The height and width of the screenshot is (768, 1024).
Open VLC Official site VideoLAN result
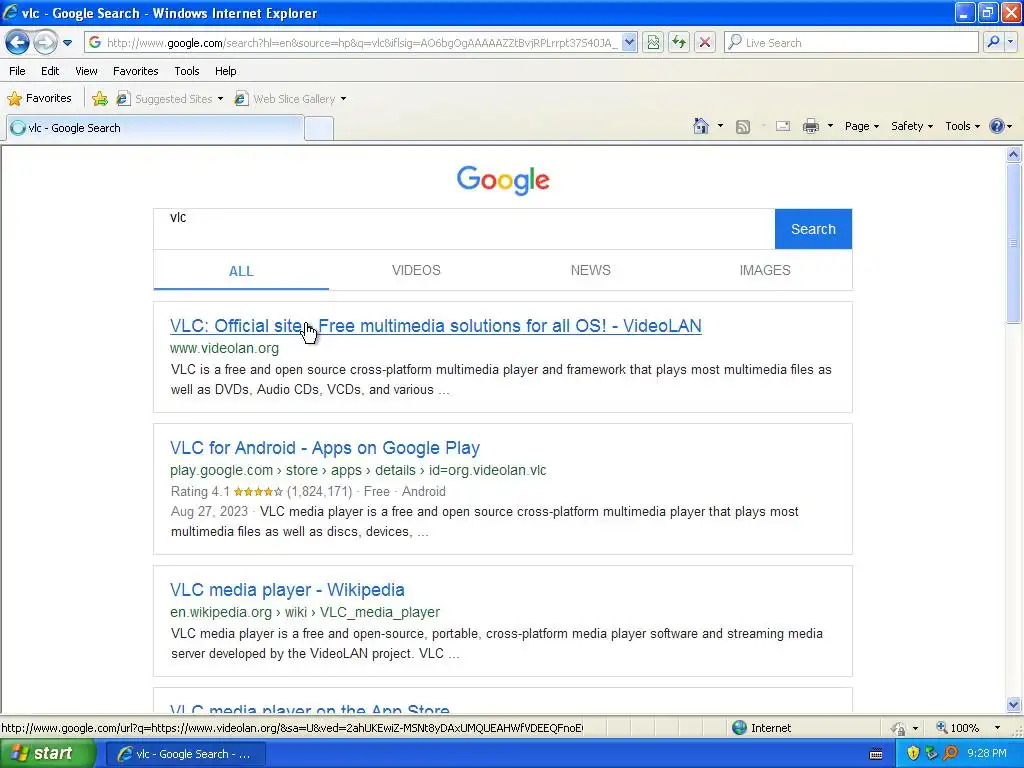(436, 325)
